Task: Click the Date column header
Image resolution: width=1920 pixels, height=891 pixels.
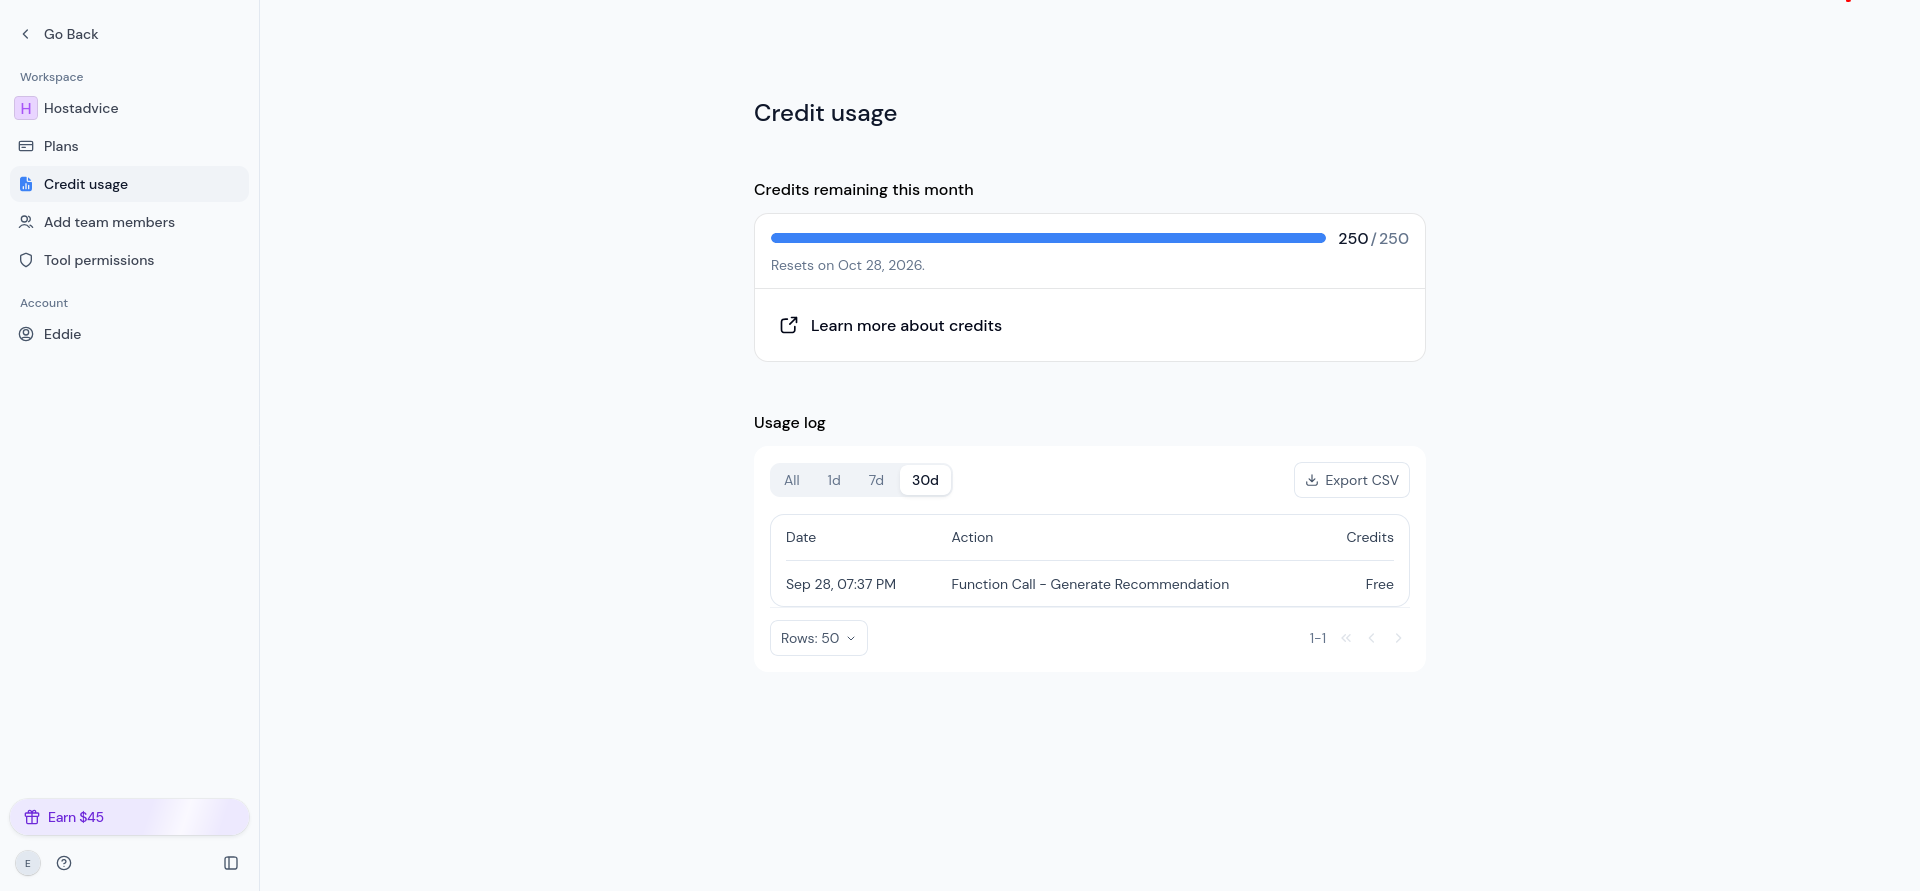Action: (801, 537)
